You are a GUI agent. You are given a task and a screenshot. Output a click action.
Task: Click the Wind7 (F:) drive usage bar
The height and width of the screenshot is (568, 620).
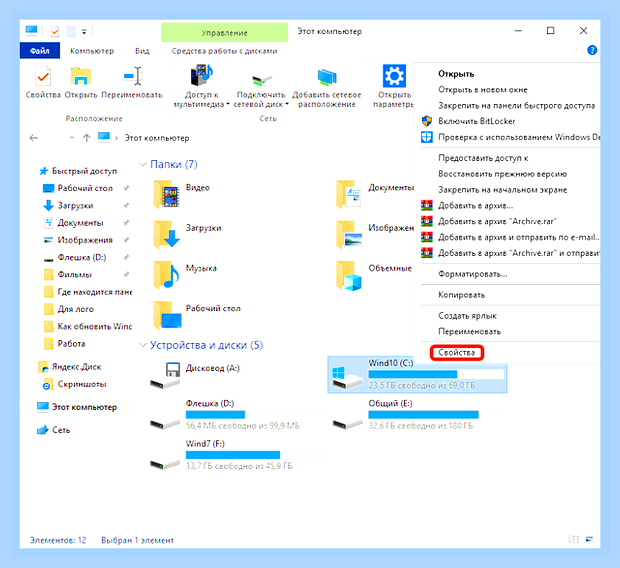252,455
